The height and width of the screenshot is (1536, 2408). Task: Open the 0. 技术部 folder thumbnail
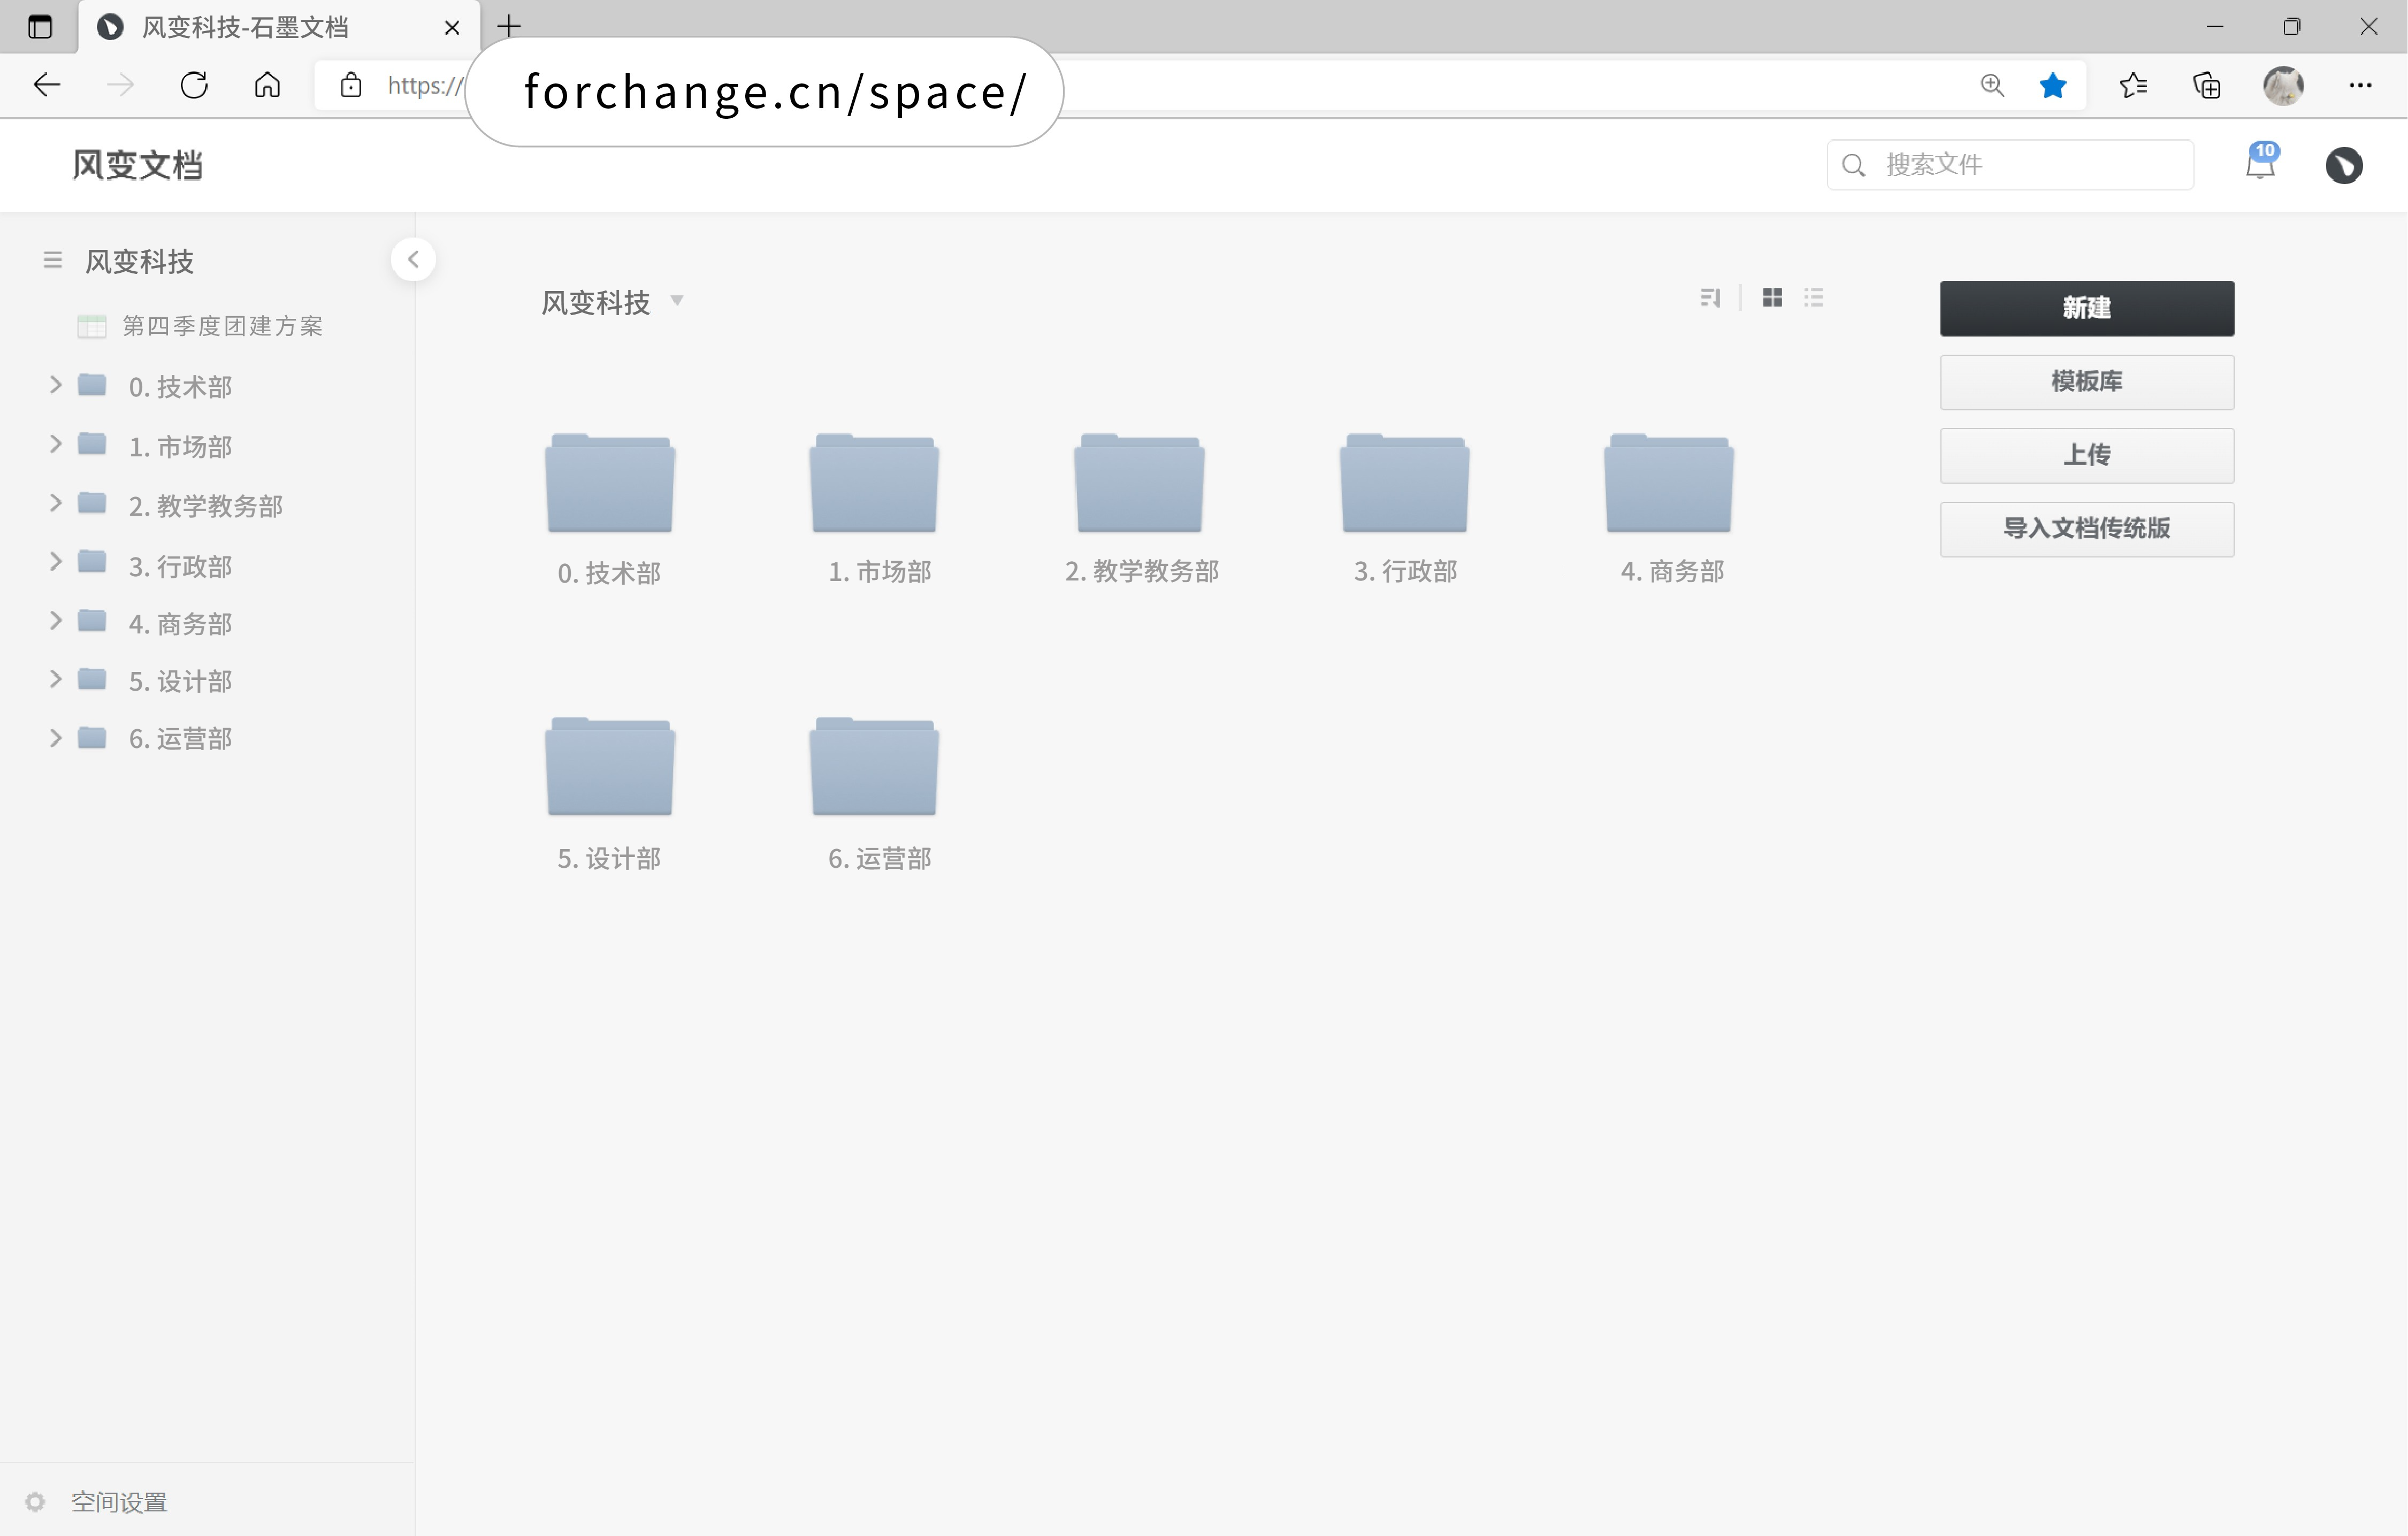click(610, 483)
